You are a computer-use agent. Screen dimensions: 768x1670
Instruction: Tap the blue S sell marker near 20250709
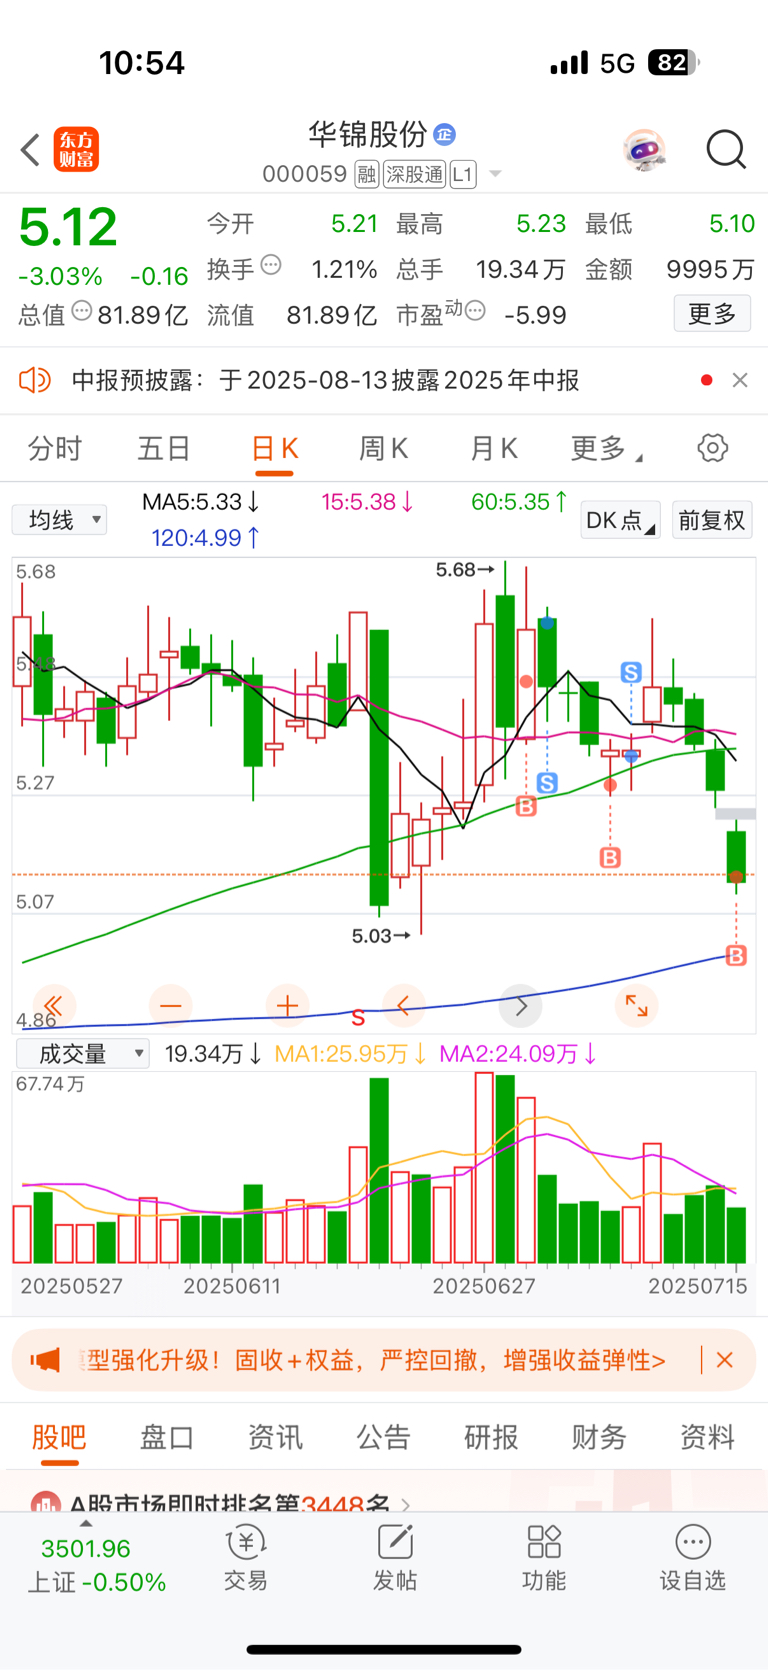631,672
